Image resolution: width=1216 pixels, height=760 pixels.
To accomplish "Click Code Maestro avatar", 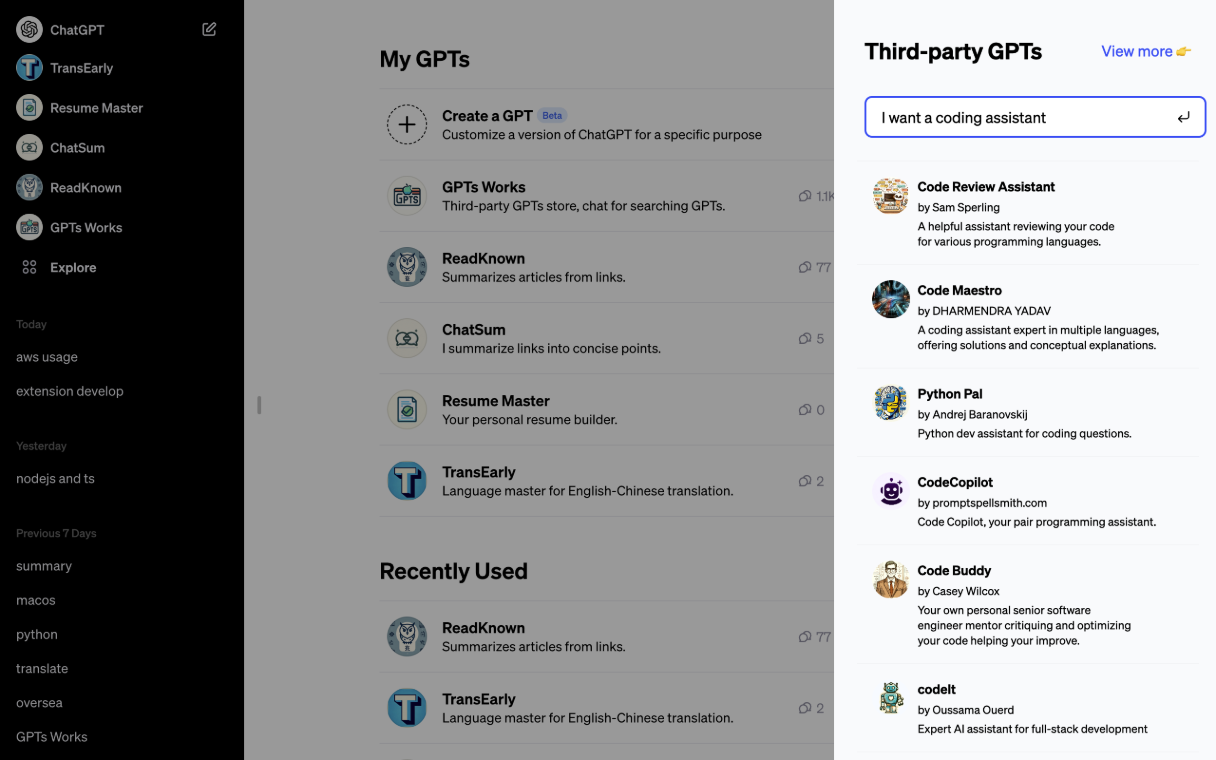I will (890, 299).
